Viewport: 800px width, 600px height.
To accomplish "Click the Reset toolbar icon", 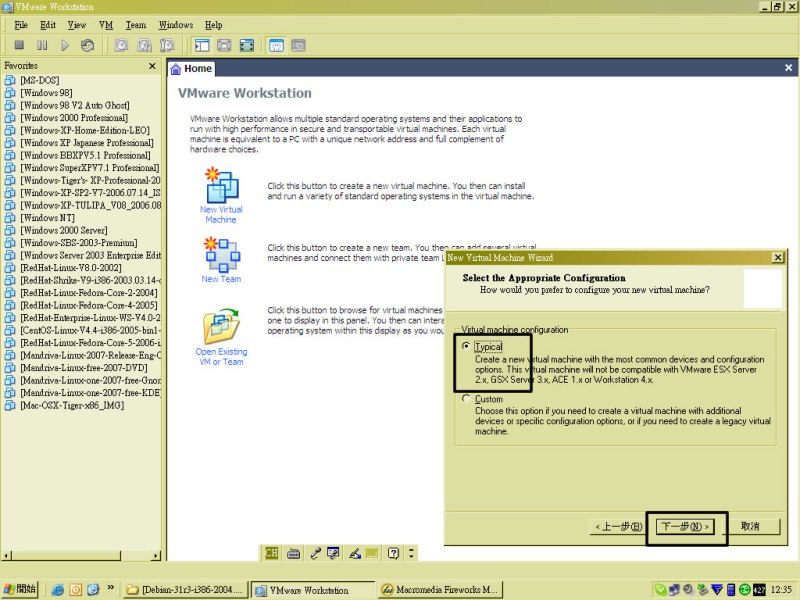I will coord(87,45).
